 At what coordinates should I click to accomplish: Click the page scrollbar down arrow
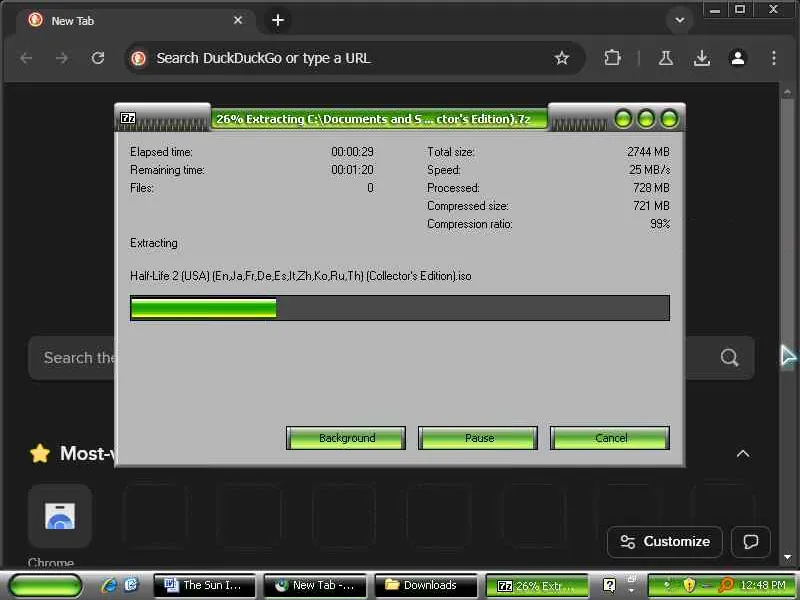(787, 557)
